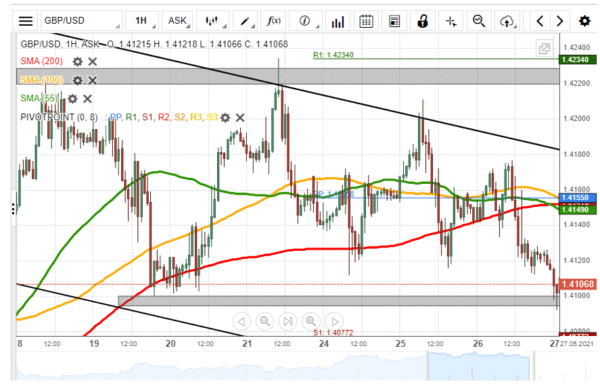600x386 pixels.
Task: Detach chart using the pop-out icon
Action: coord(544,49)
